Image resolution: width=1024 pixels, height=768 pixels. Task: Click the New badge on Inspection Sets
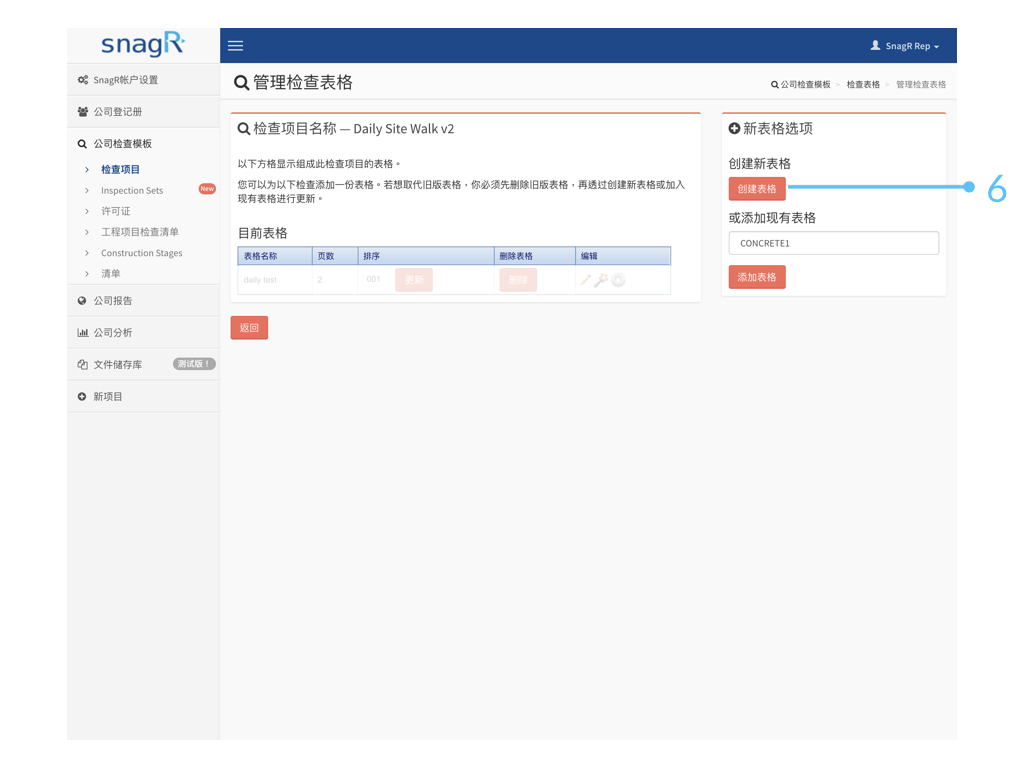pos(207,189)
